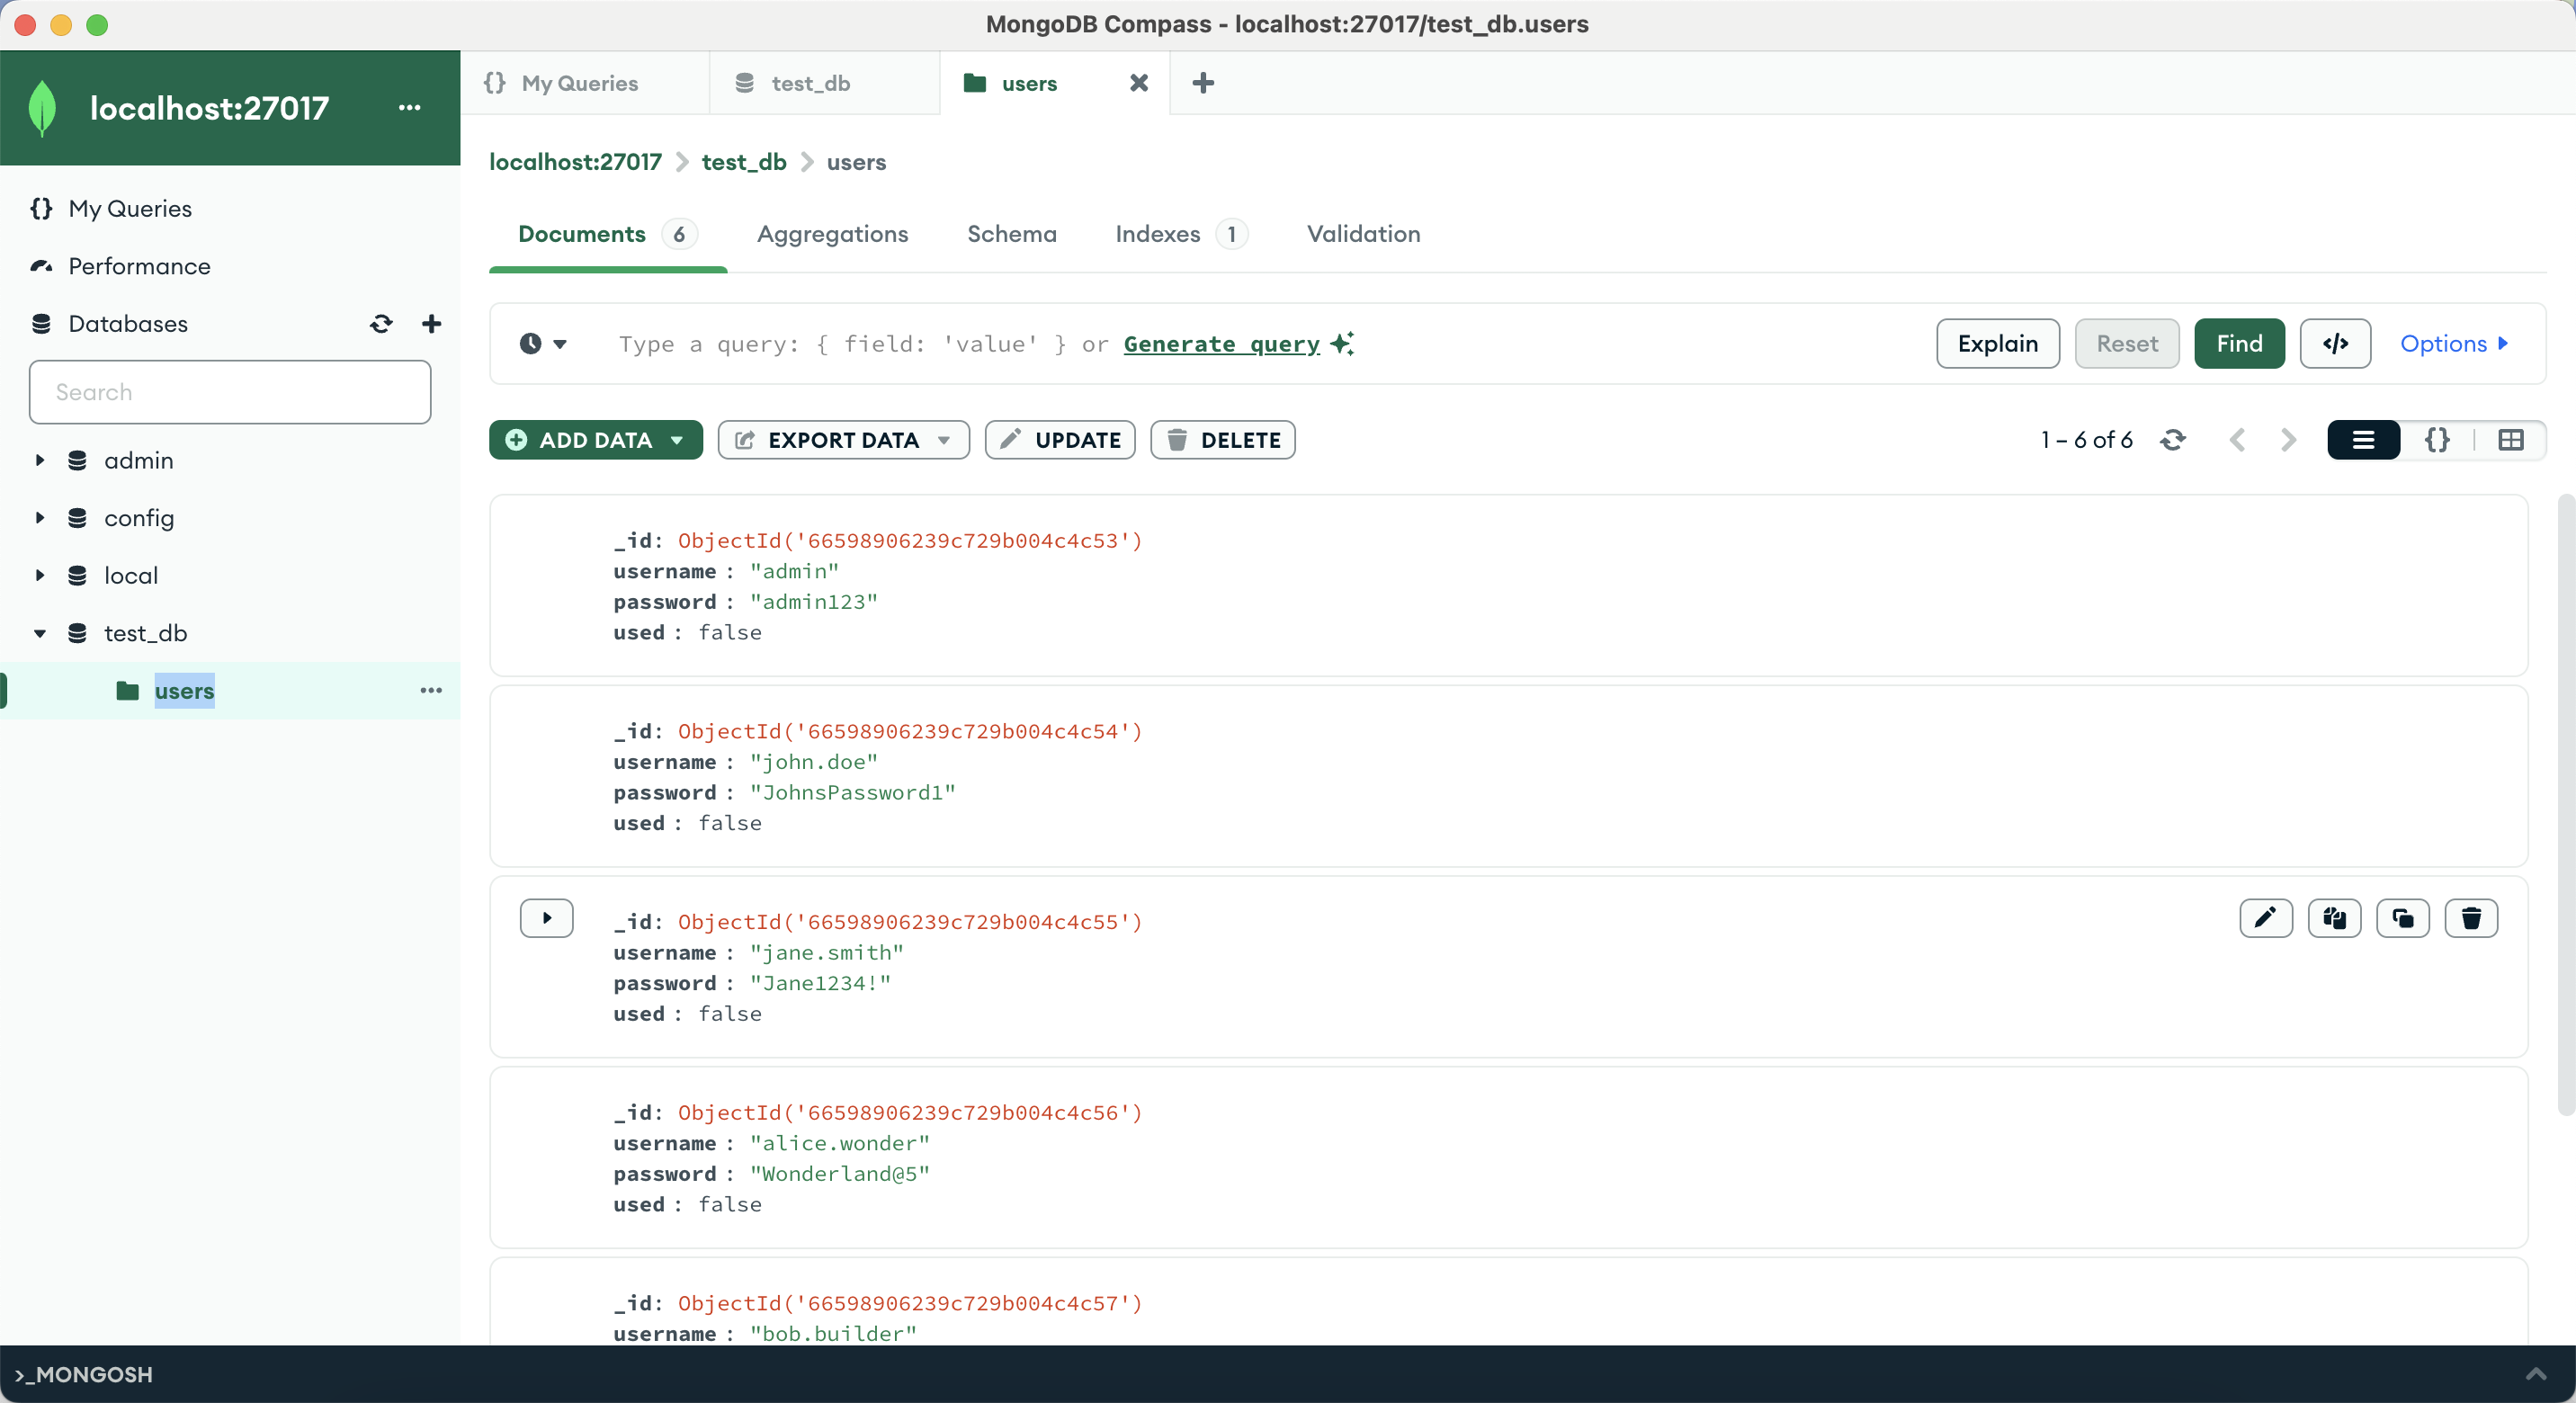Refresh the documents result count
2576x1403 pixels.
coord(2172,440)
